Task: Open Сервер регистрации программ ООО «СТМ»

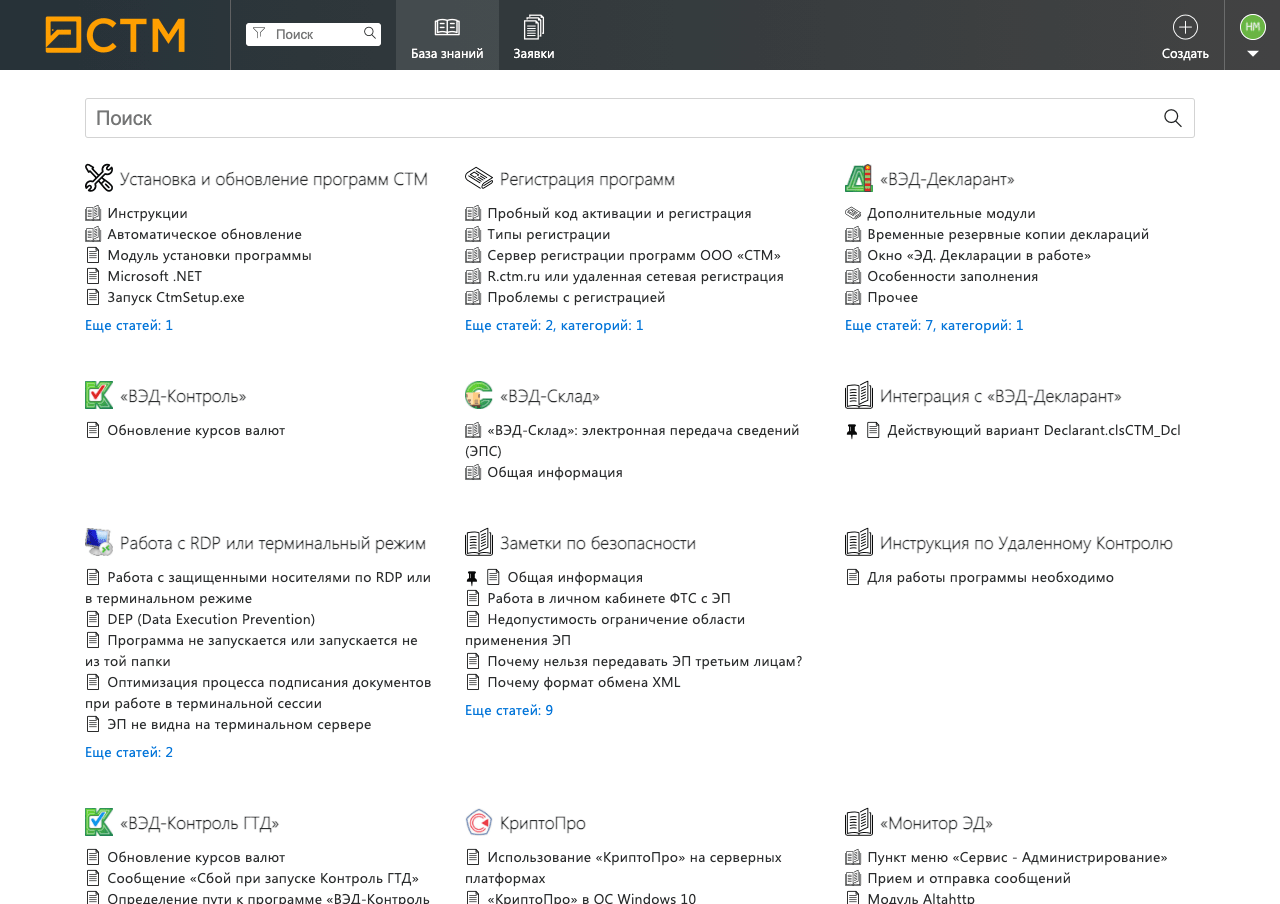Action: [x=634, y=255]
